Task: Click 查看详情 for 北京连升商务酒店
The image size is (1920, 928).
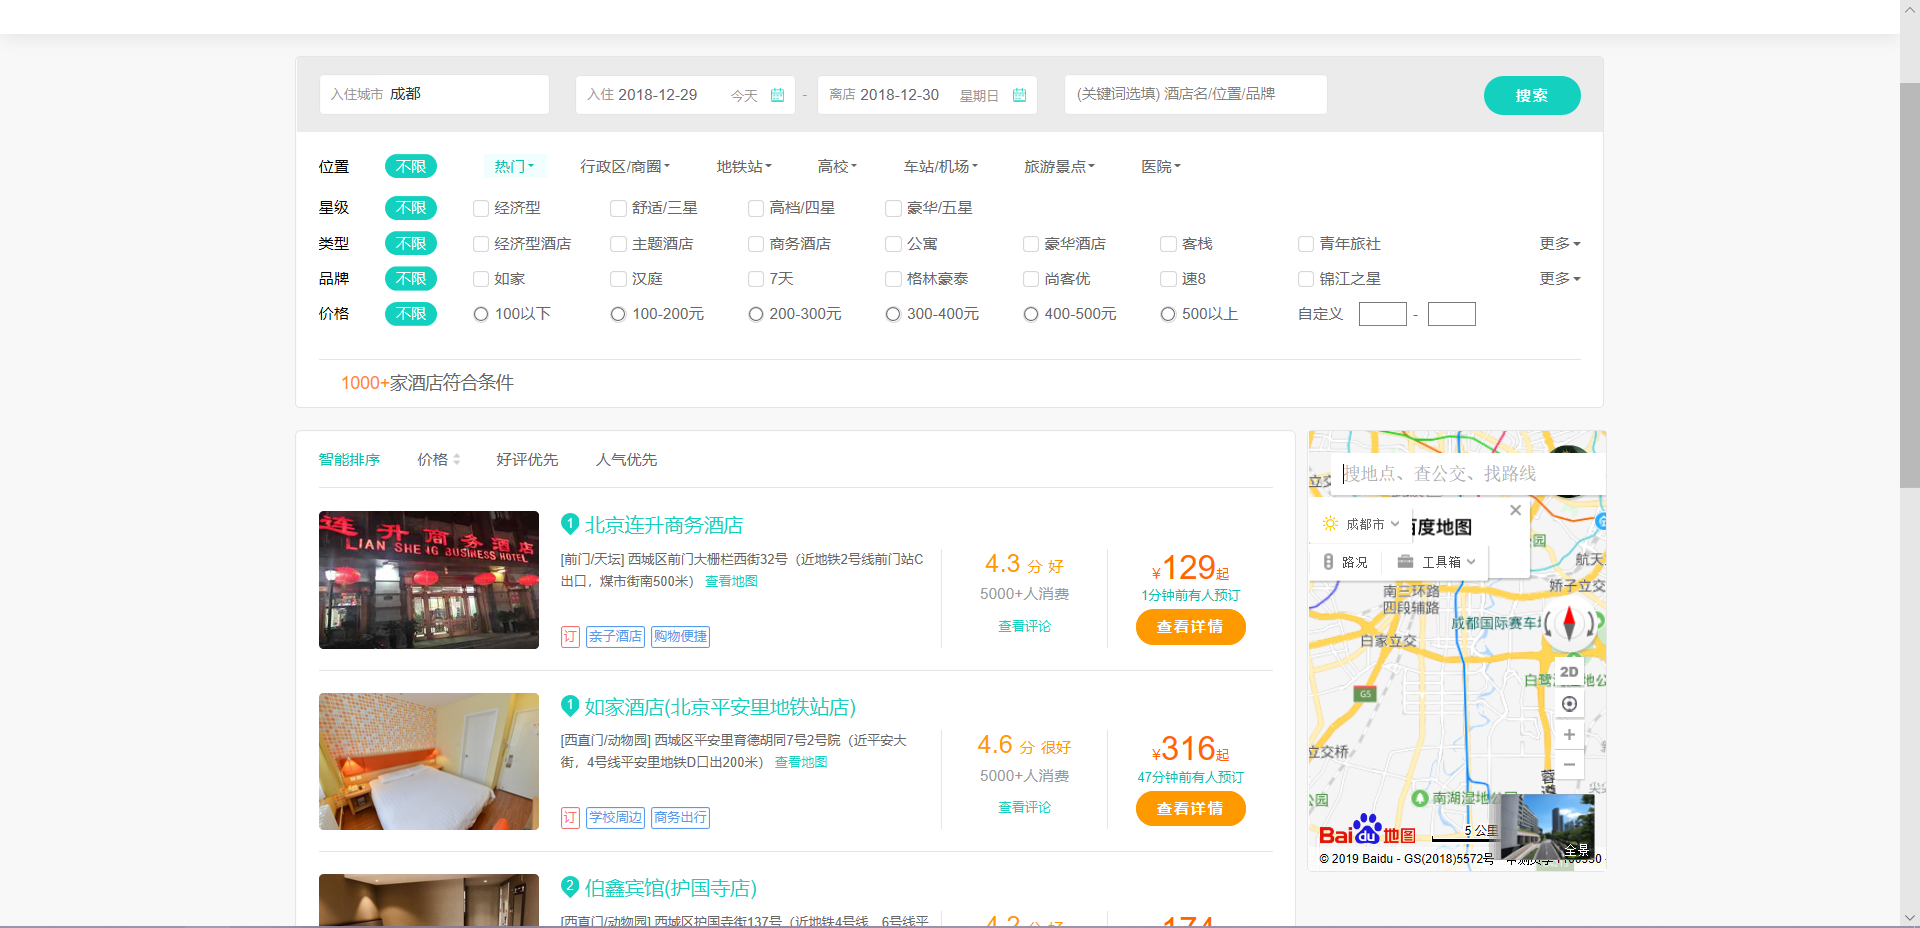Action: (1190, 627)
